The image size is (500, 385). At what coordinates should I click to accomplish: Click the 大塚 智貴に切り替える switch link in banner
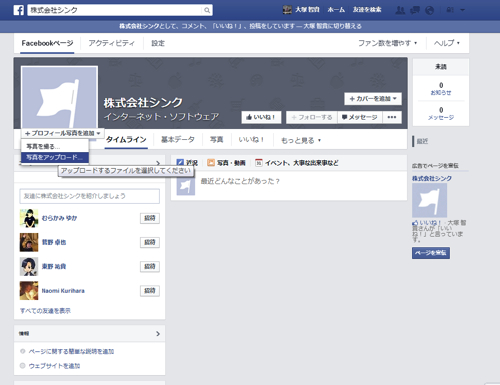[x=332, y=26]
